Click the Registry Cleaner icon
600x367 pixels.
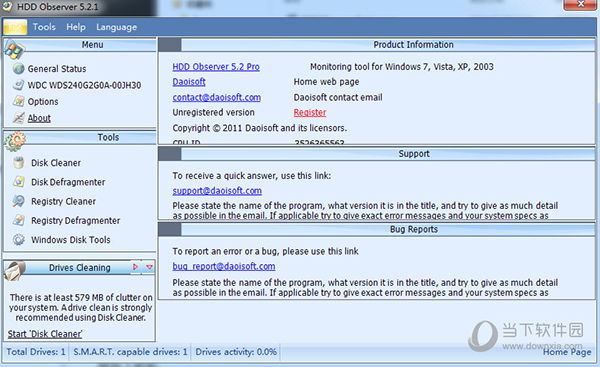point(19,201)
